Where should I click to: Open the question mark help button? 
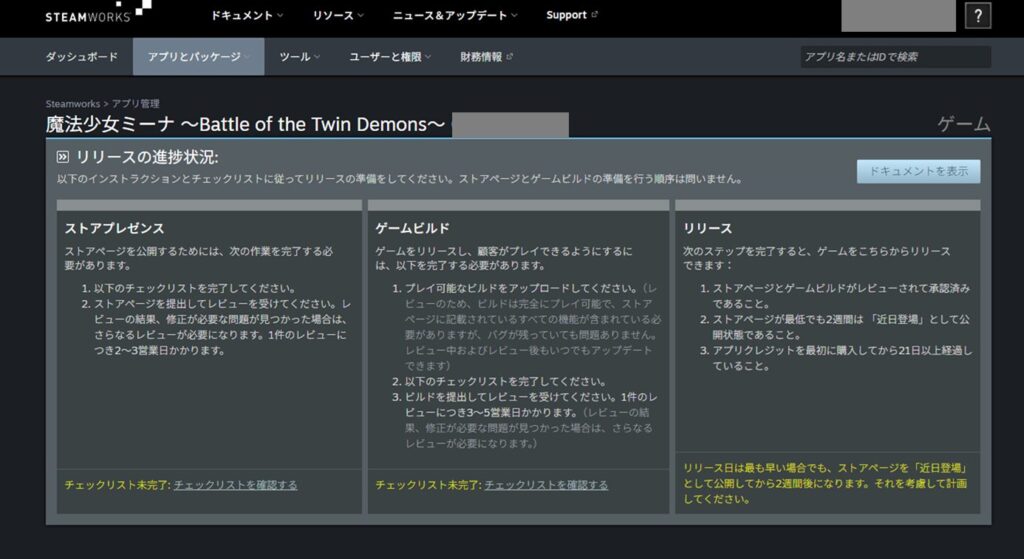977,16
